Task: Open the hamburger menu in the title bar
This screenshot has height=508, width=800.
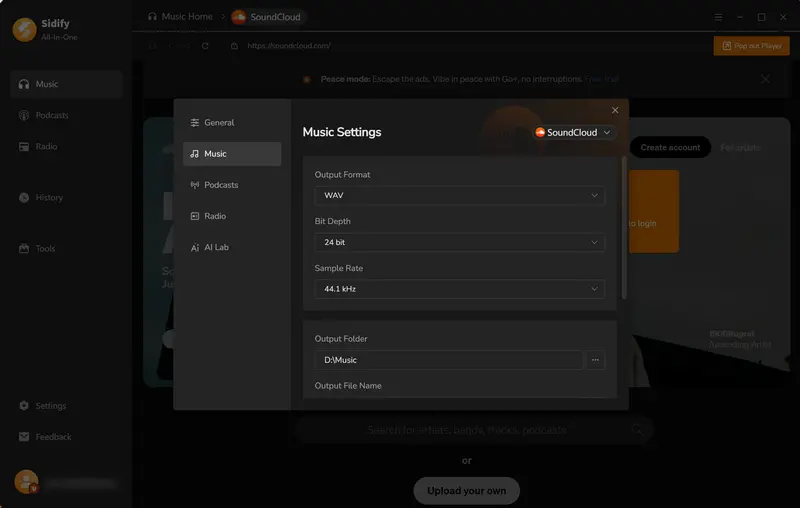Action: (x=718, y=17)
